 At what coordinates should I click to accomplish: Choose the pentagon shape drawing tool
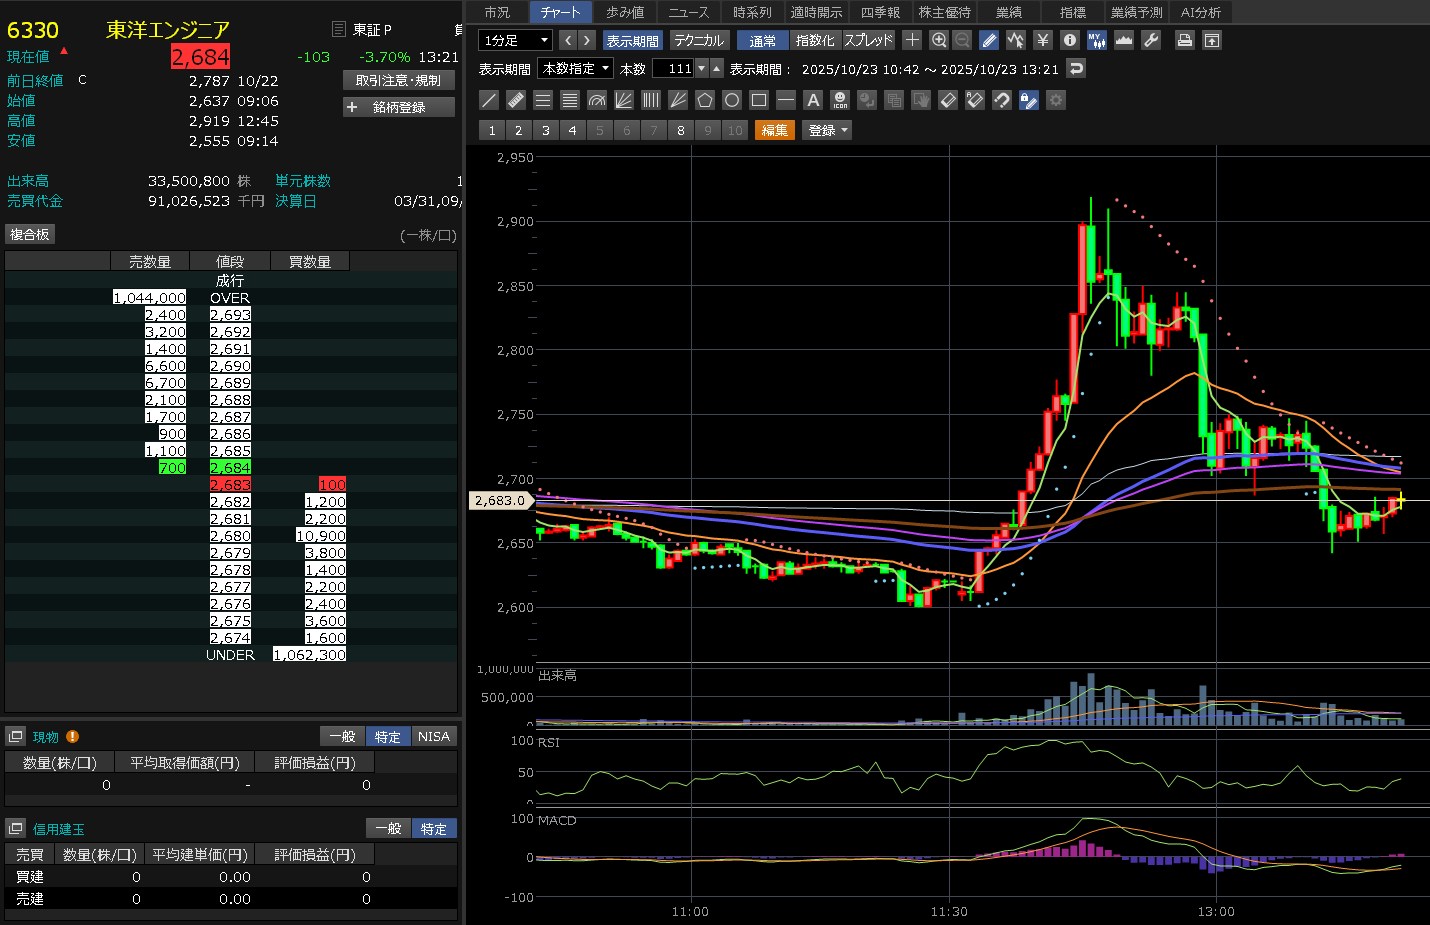click(x=705, y=100)
